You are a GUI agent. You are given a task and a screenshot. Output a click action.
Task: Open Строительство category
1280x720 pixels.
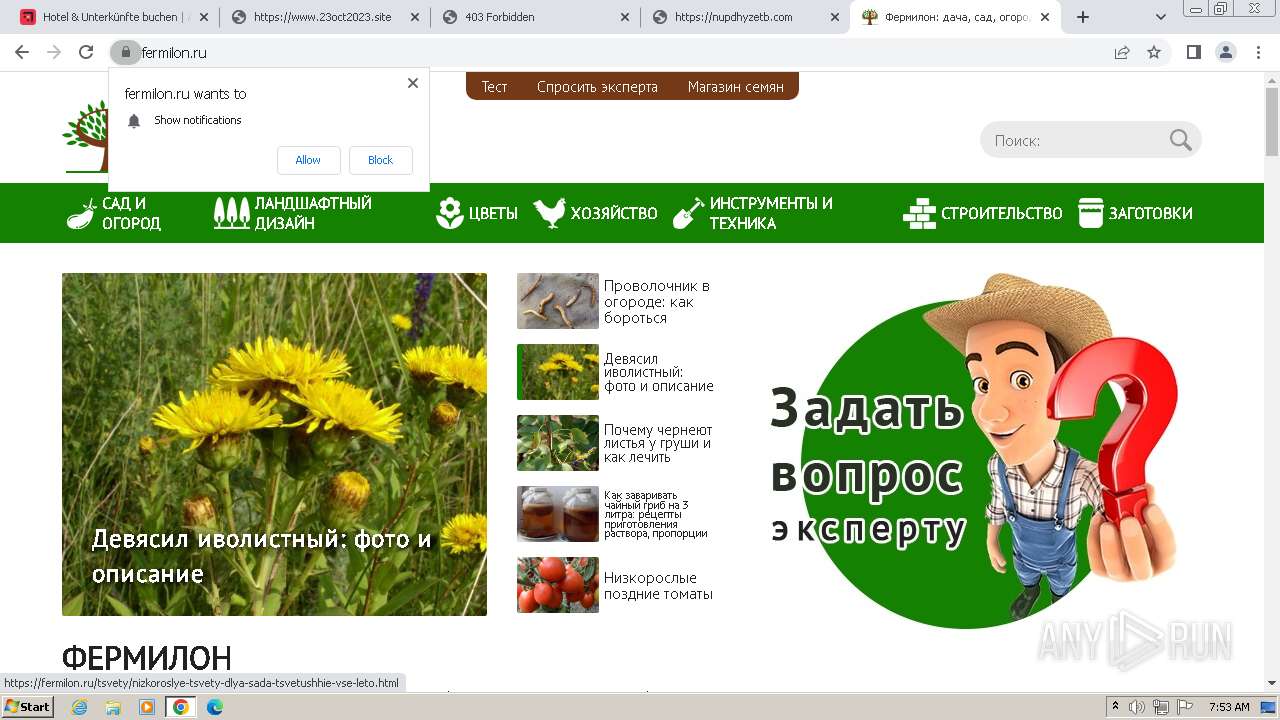pos(983,213)
